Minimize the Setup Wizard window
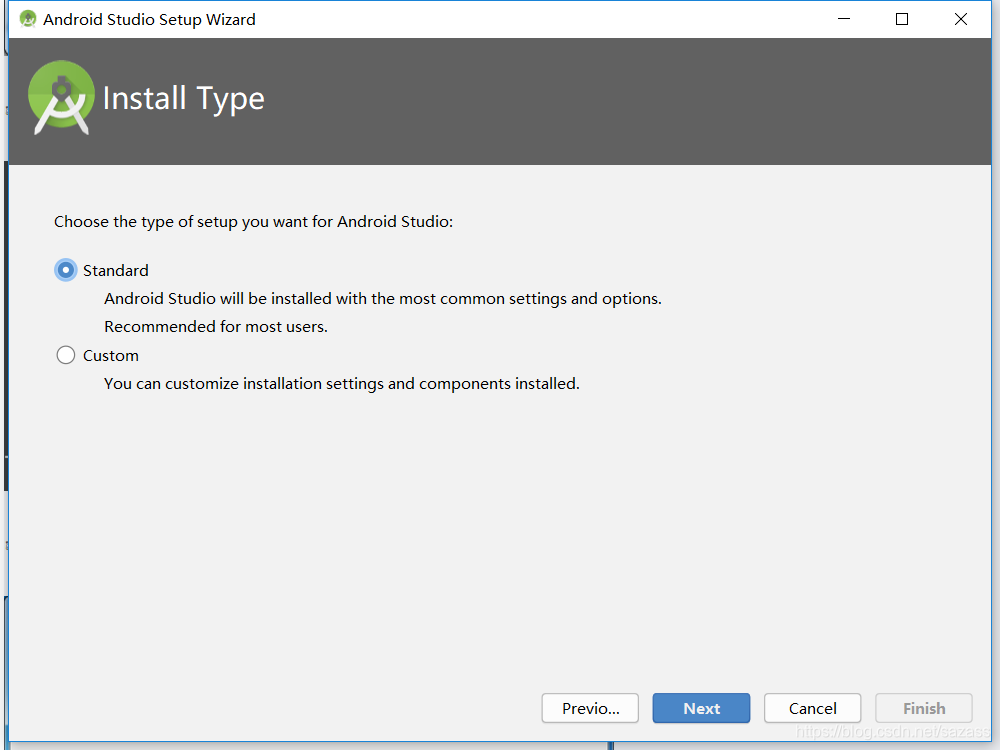Viewport: 1000px width, 750px height. pos(844,19)
